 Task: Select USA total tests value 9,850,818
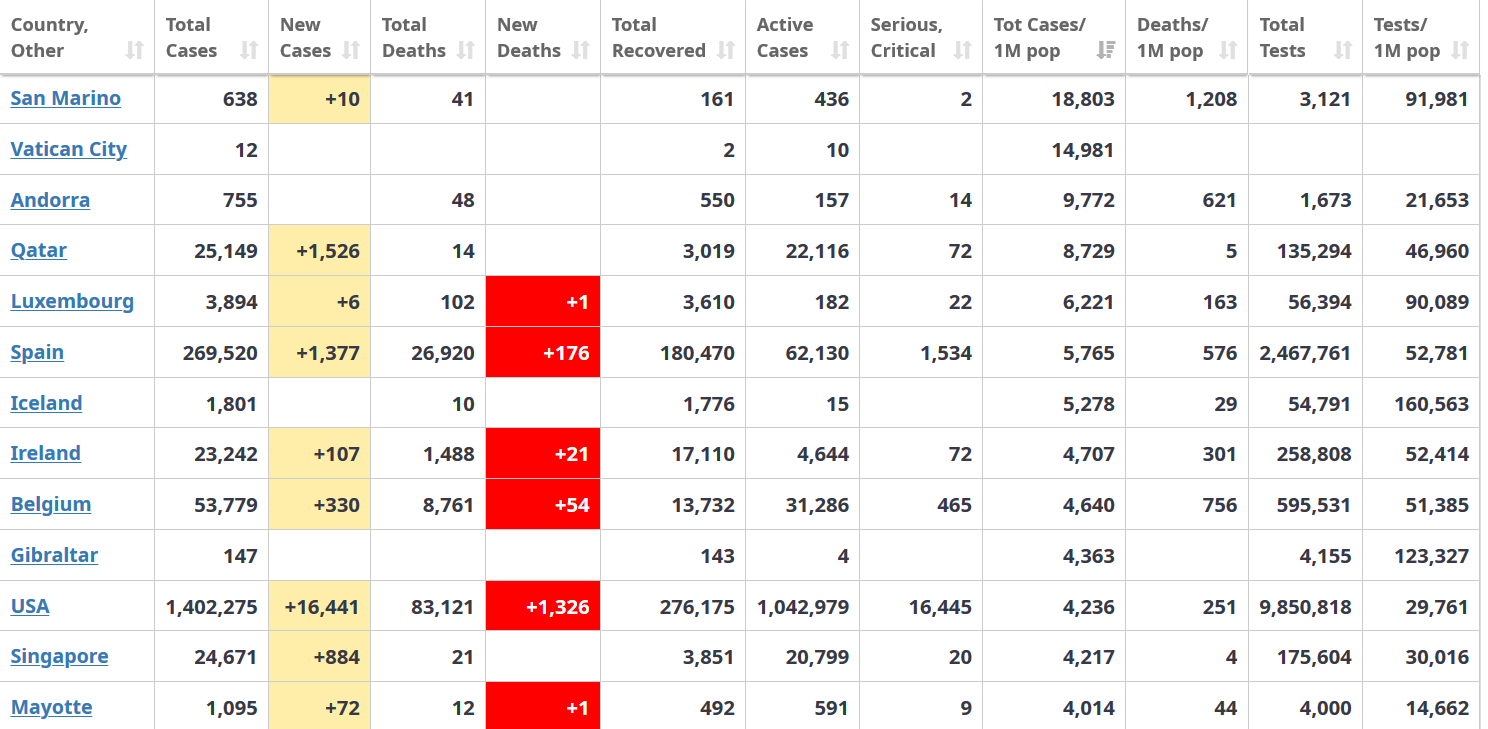tap(1306, 607)
